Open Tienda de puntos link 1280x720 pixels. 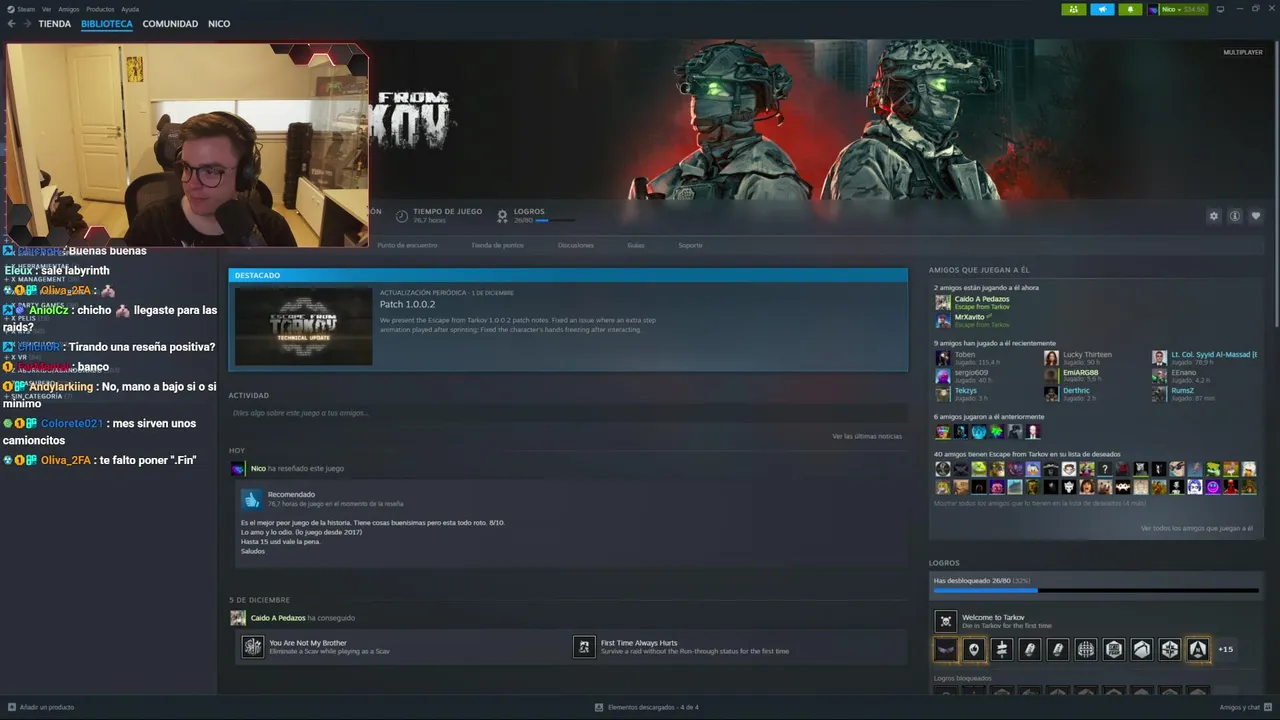(497, 245)
